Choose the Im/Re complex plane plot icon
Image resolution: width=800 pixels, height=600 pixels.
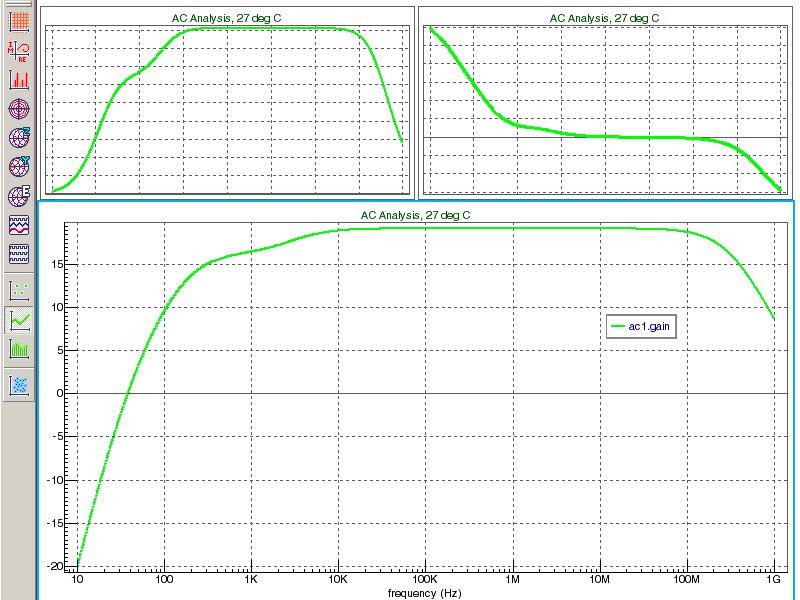click(x=19, y=51)
